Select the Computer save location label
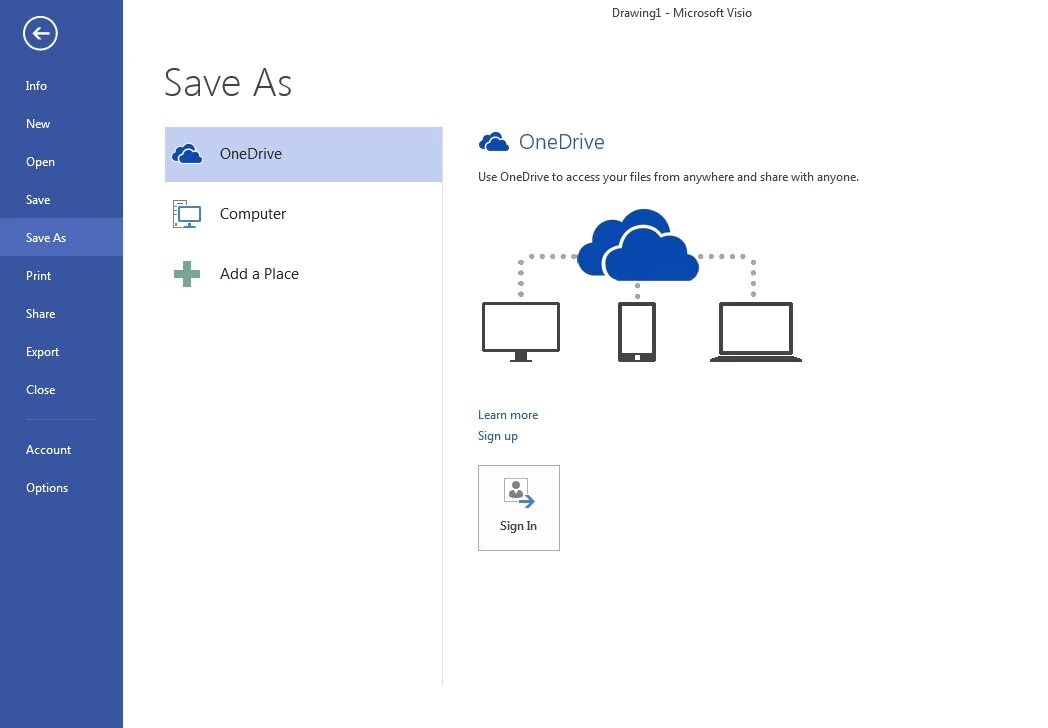The height and width of the screenshot is (728, 1048). (x=253, y=214)
